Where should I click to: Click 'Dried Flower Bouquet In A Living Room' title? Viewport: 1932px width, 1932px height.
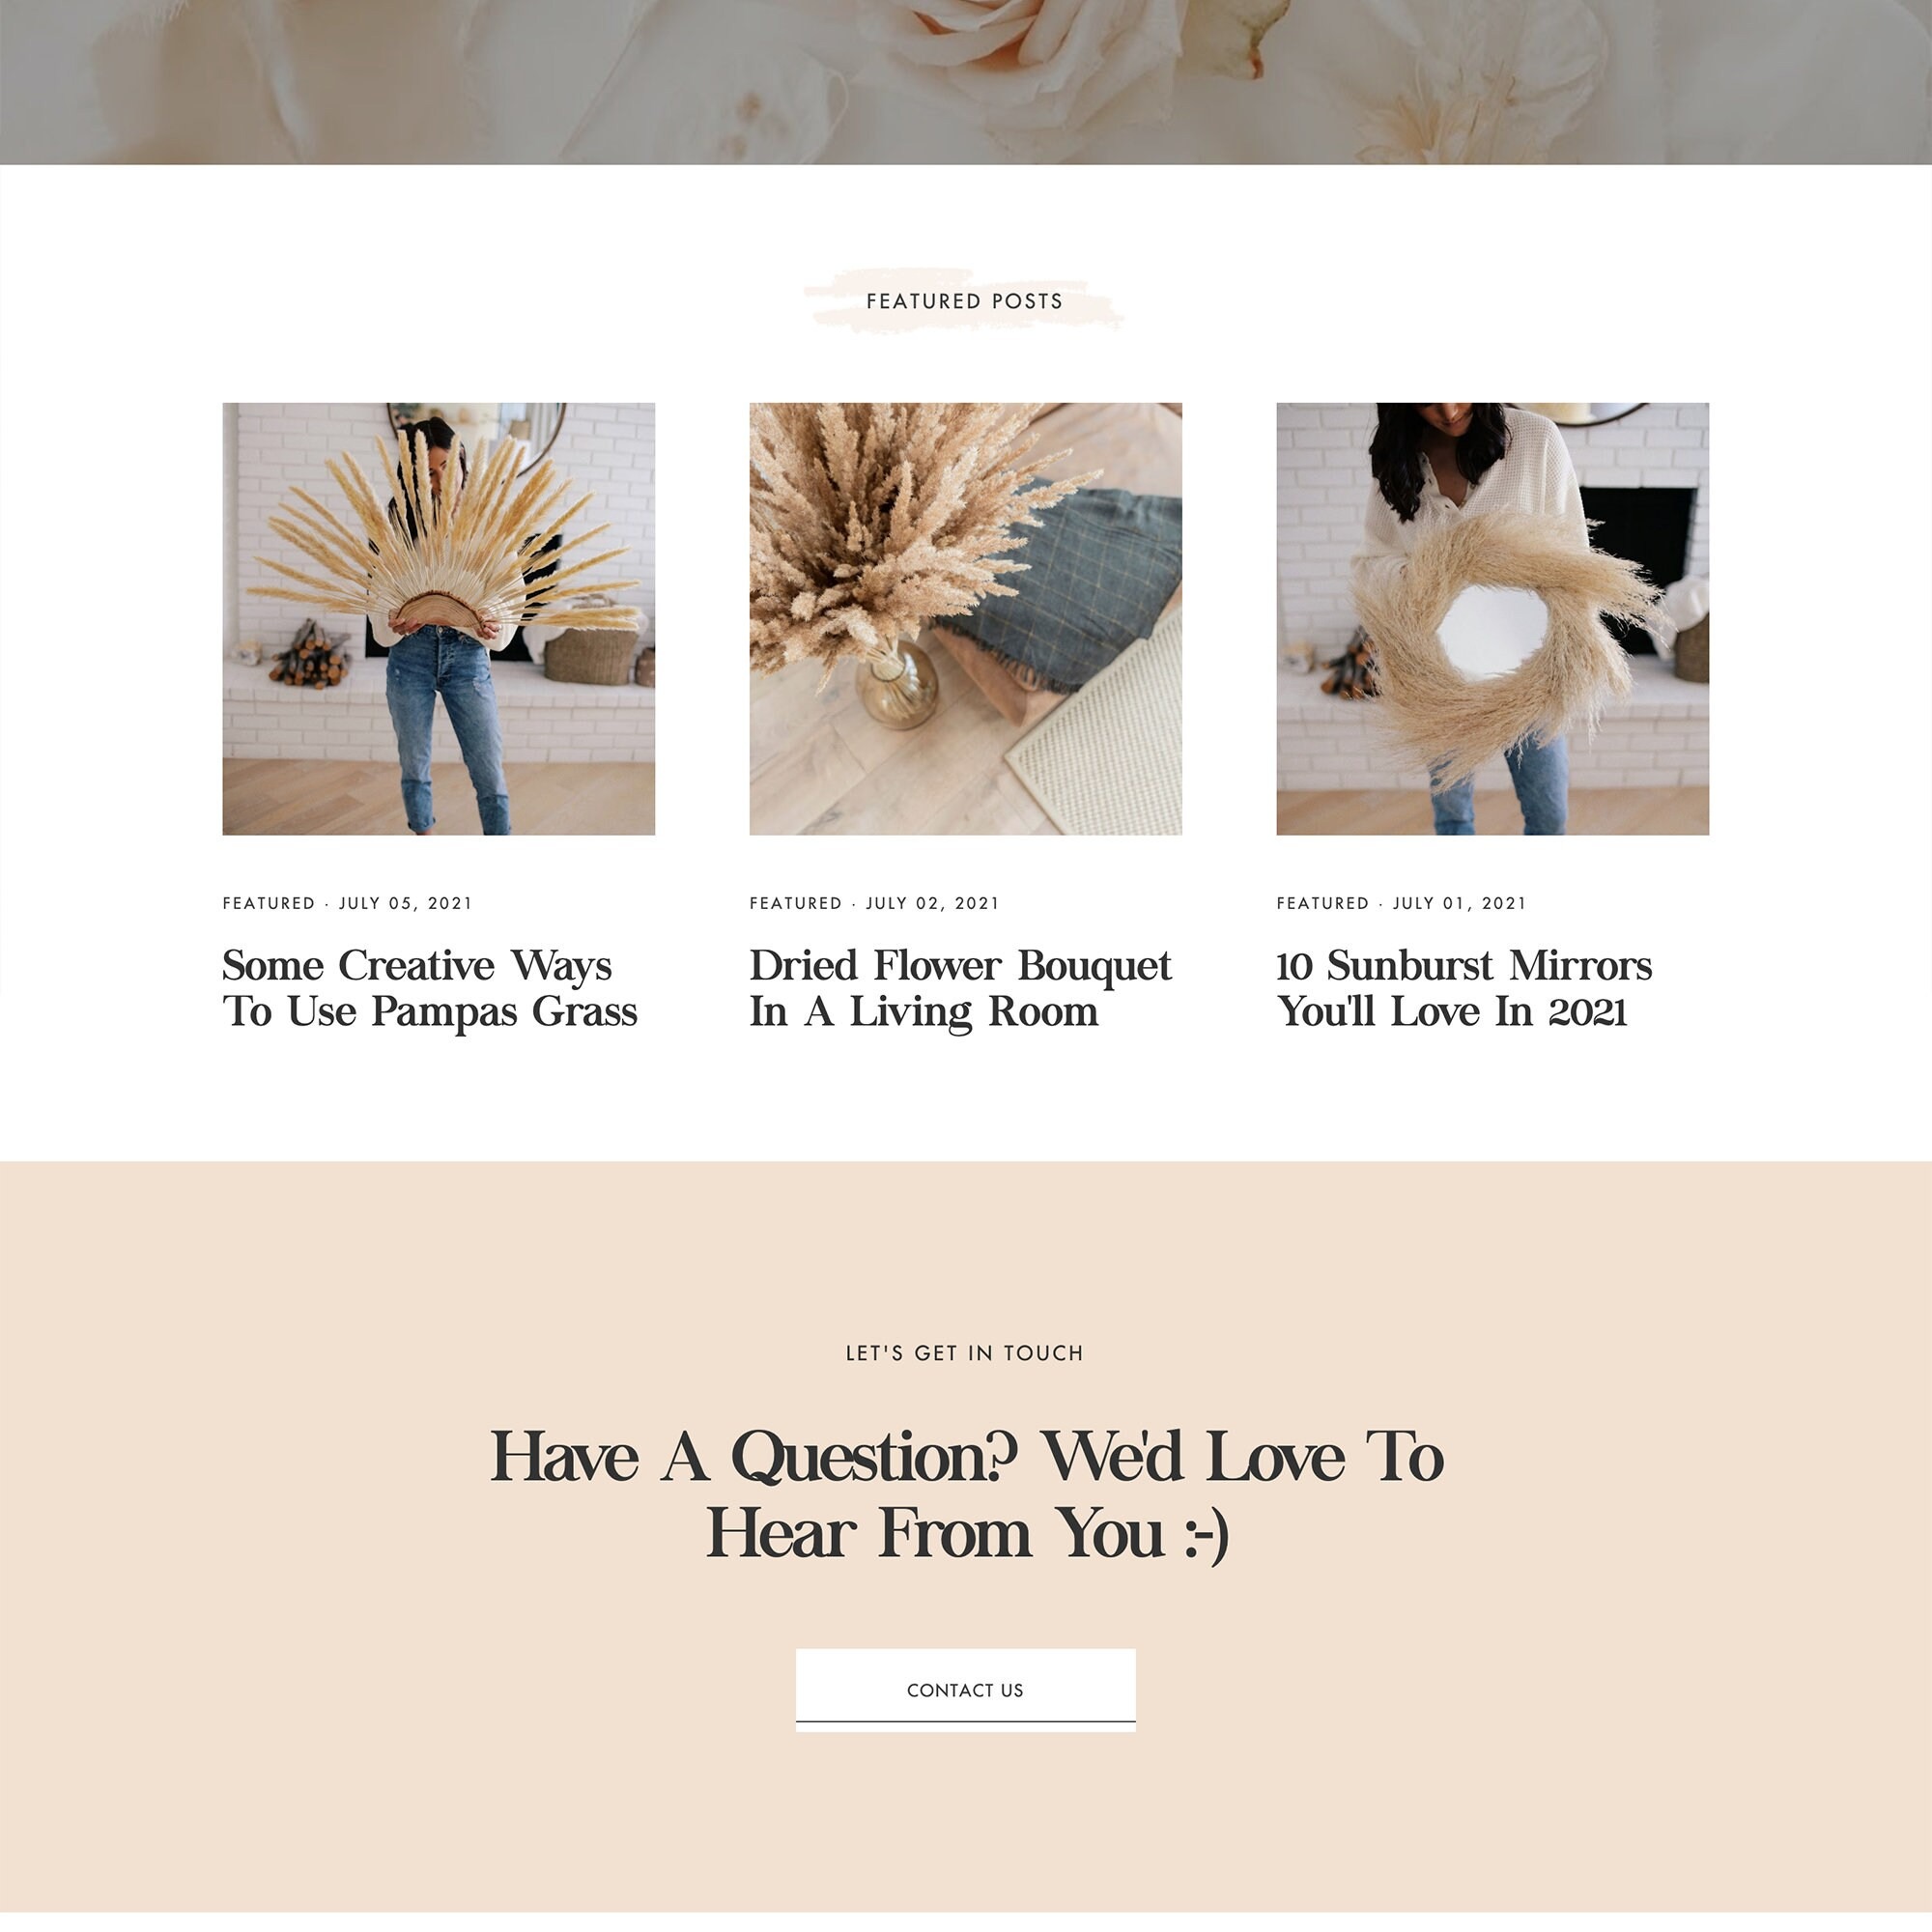(960, 988)
